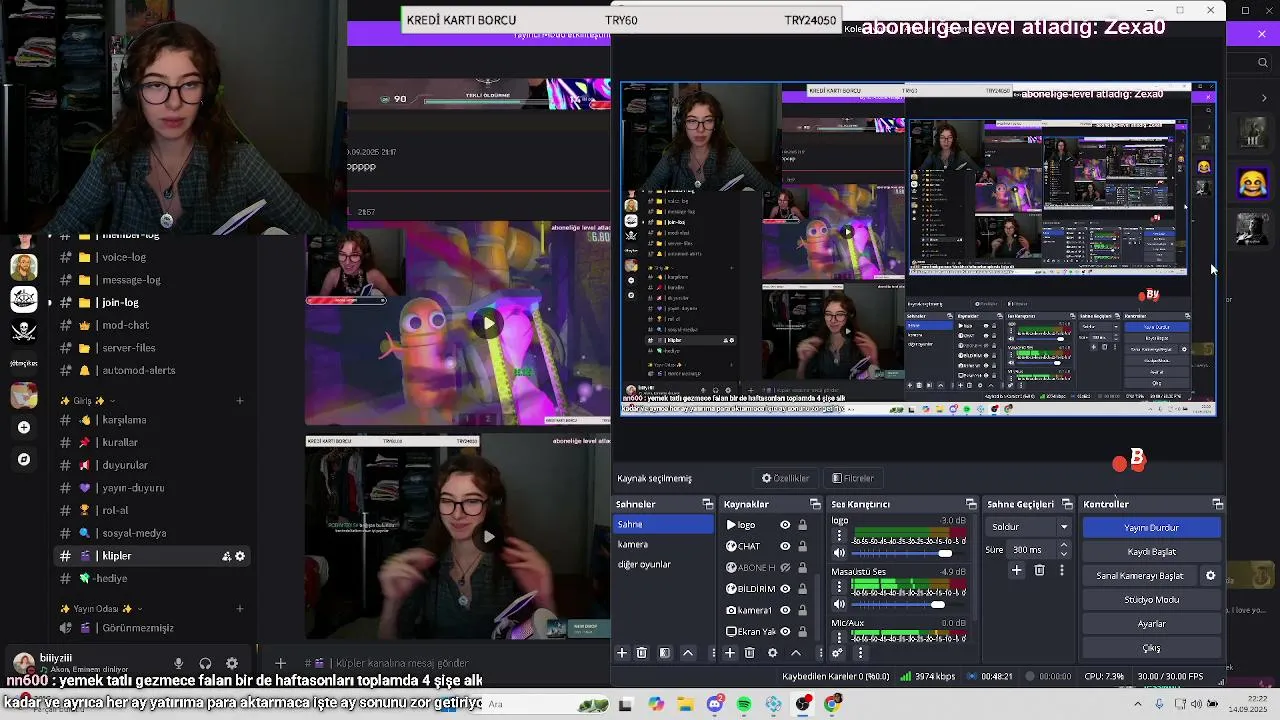The image size is (1280, 720).
Task: Open virtual camera settings gear
Action: tap(1211, 576)
